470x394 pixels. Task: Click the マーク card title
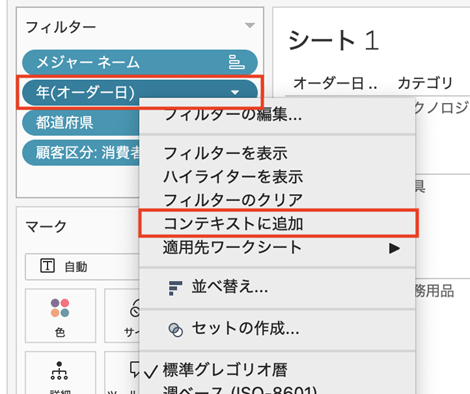coord(46,227)
